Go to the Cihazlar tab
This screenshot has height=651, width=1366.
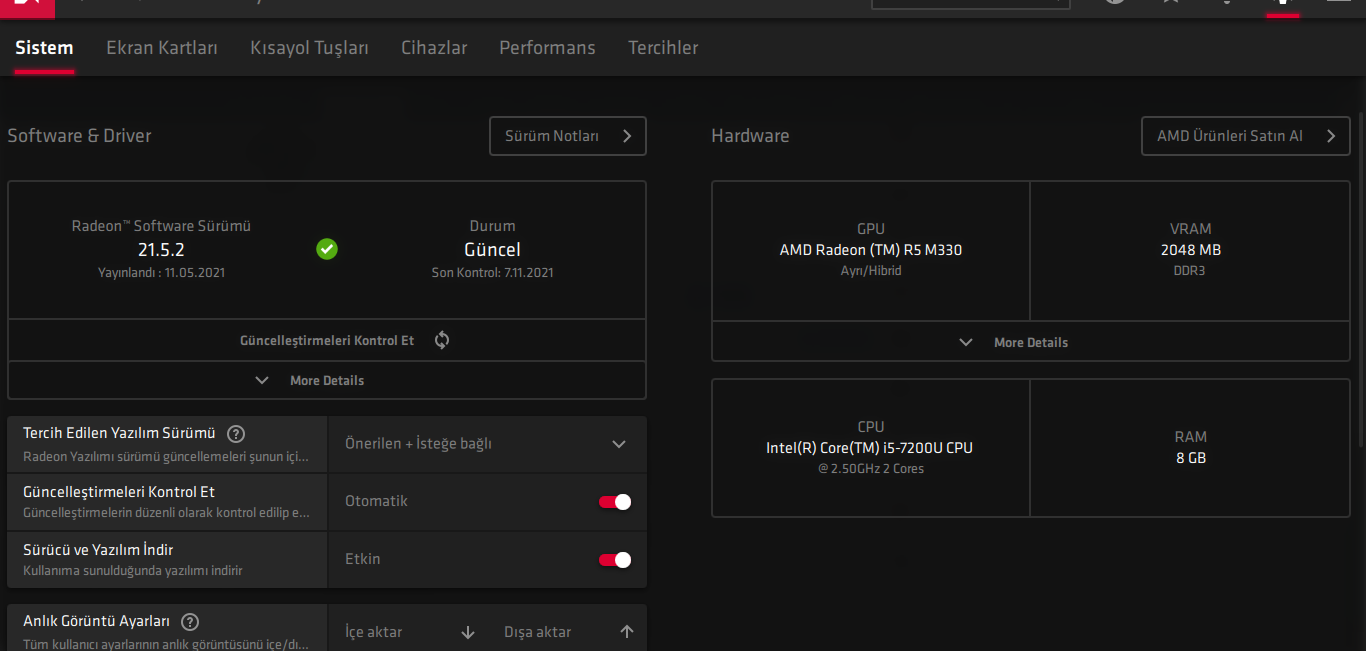(x=434, y=48)
